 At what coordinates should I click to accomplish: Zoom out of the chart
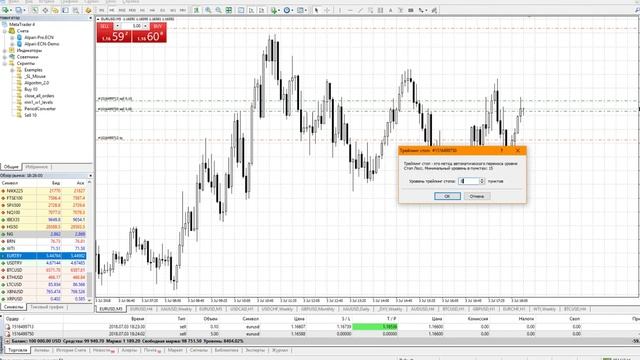coord(218,10)
